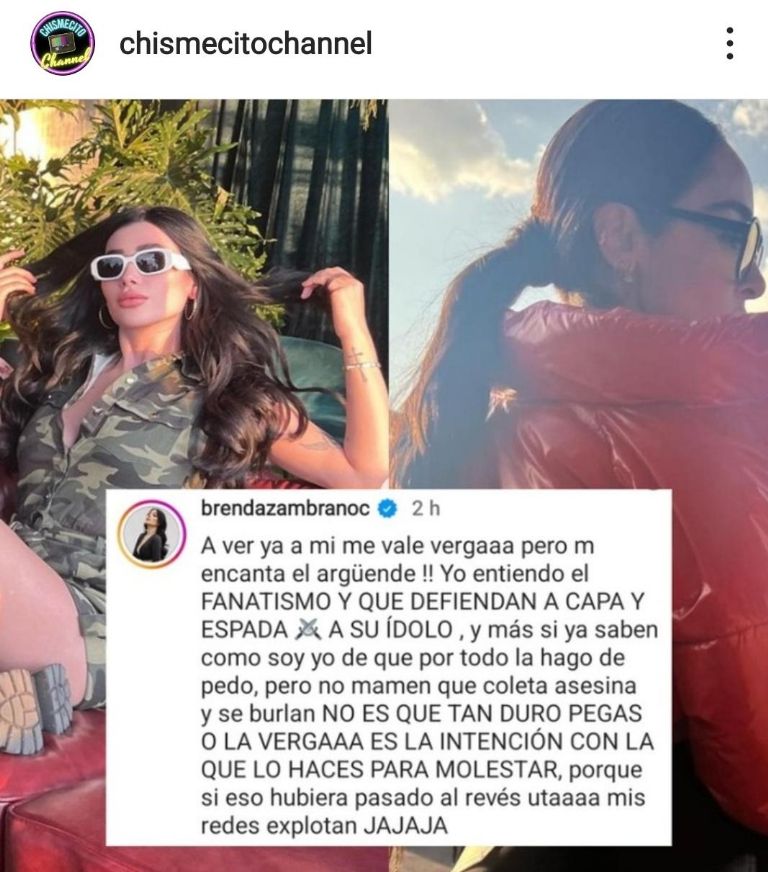Click the cross tattoo on the raised forearm
This screenshot has height=872, width=768.
pos(356,363)
